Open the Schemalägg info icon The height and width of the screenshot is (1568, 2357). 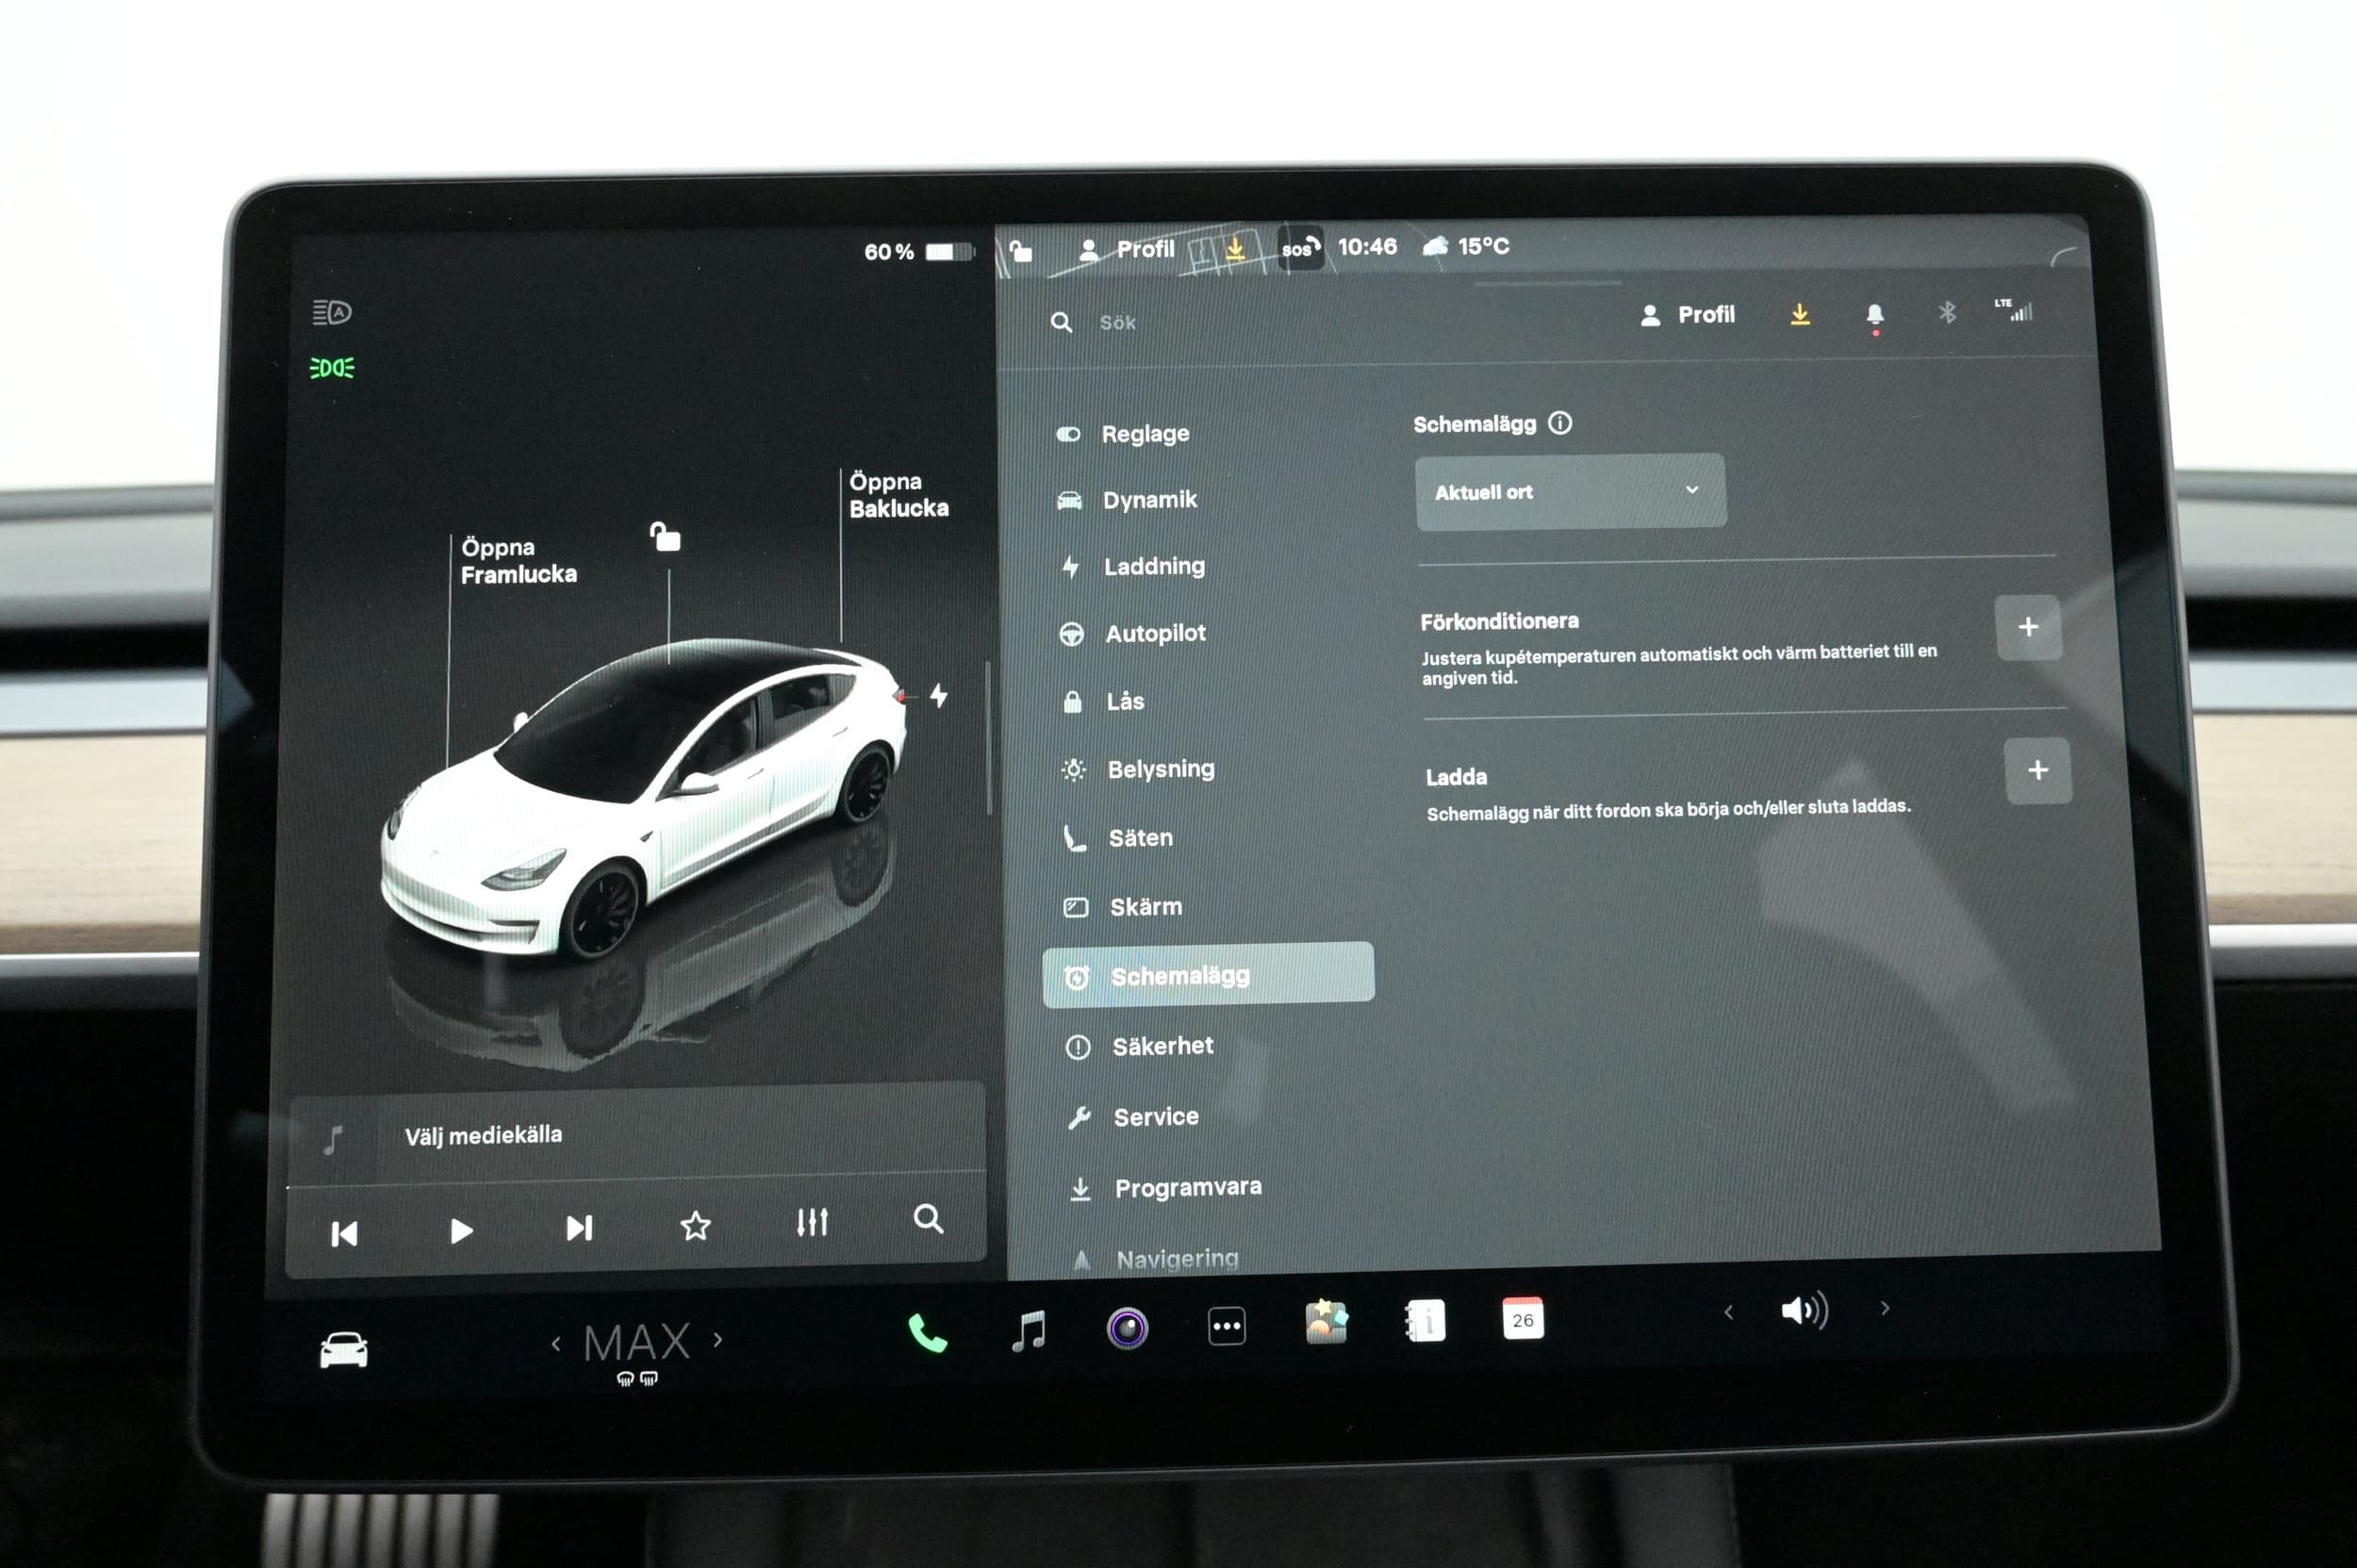pos(1559,423)
